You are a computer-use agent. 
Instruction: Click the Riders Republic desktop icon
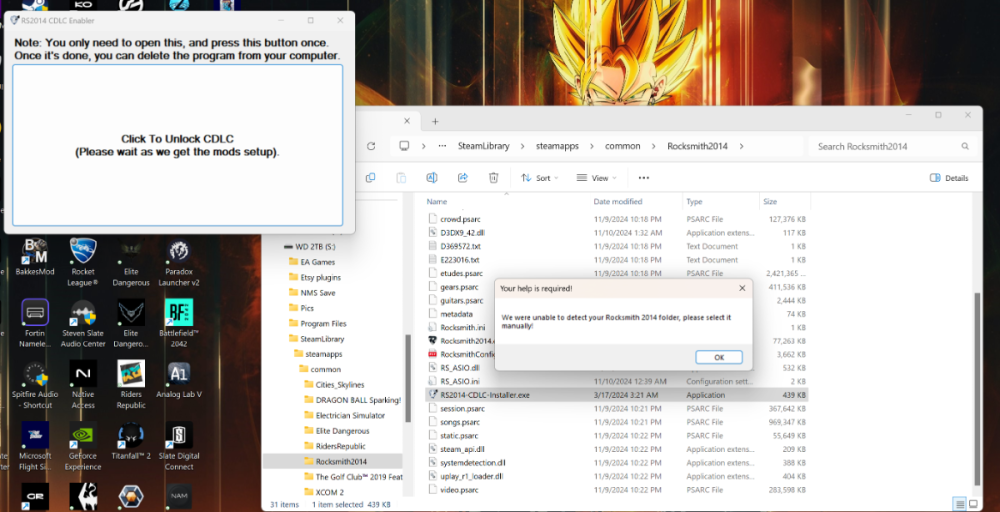(131, 384)
